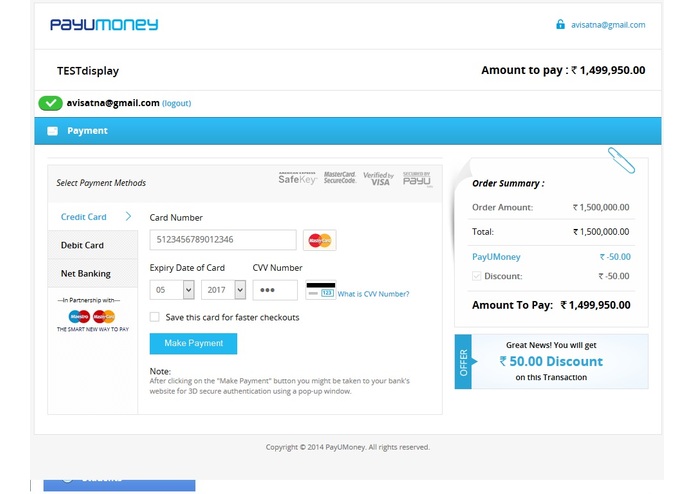Click the Copyright 2014 PayUMoney footer text
This screenshot has height=494, width=695.
coord(348,447)
